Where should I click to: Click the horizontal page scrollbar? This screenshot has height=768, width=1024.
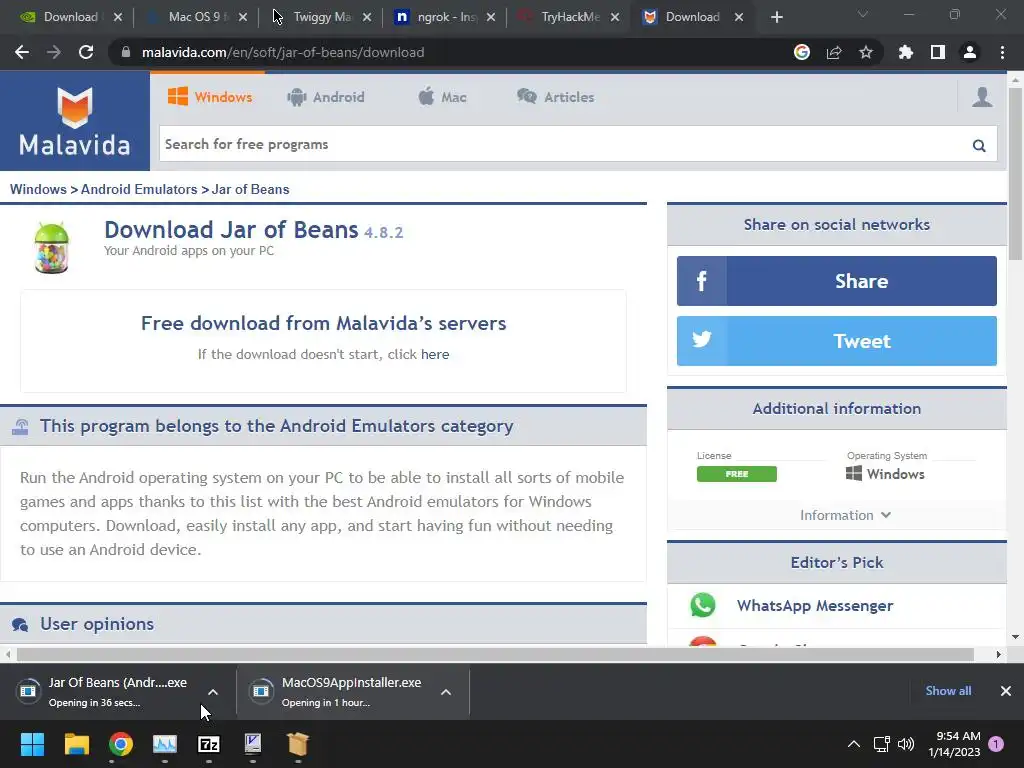(495, 654)
